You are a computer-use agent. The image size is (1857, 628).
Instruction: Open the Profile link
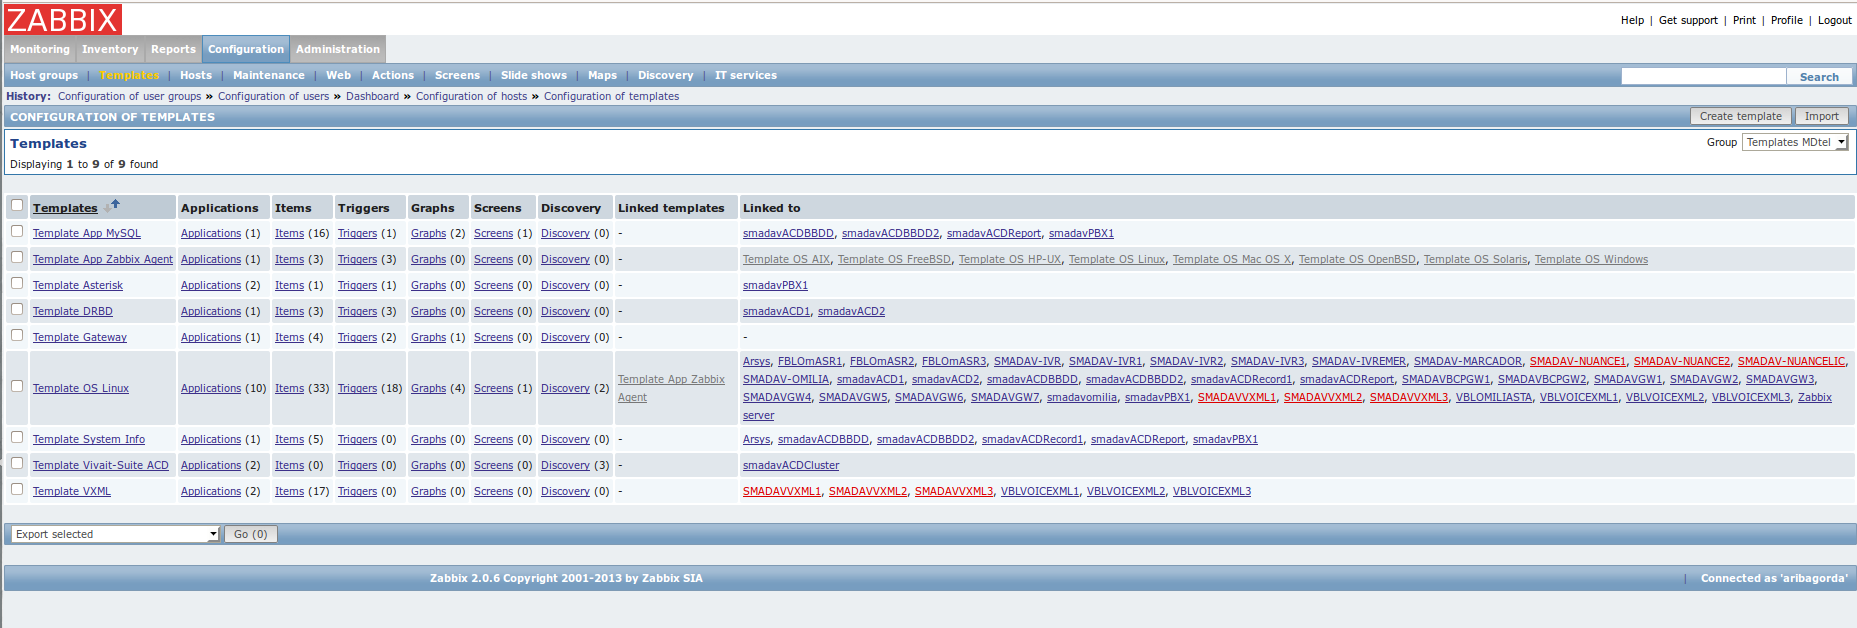coord(1787,20)
